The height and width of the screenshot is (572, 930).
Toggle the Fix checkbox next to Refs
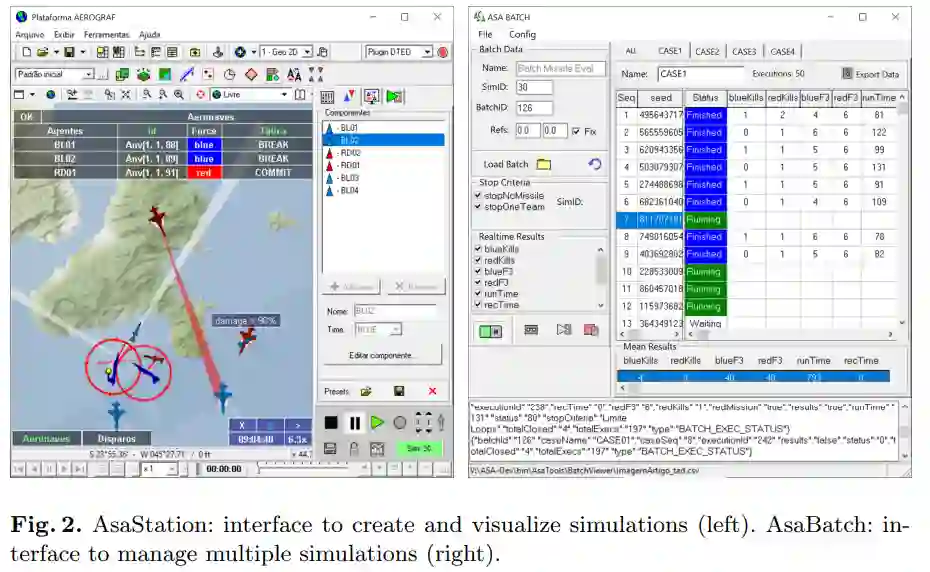[x=576, y=131]
